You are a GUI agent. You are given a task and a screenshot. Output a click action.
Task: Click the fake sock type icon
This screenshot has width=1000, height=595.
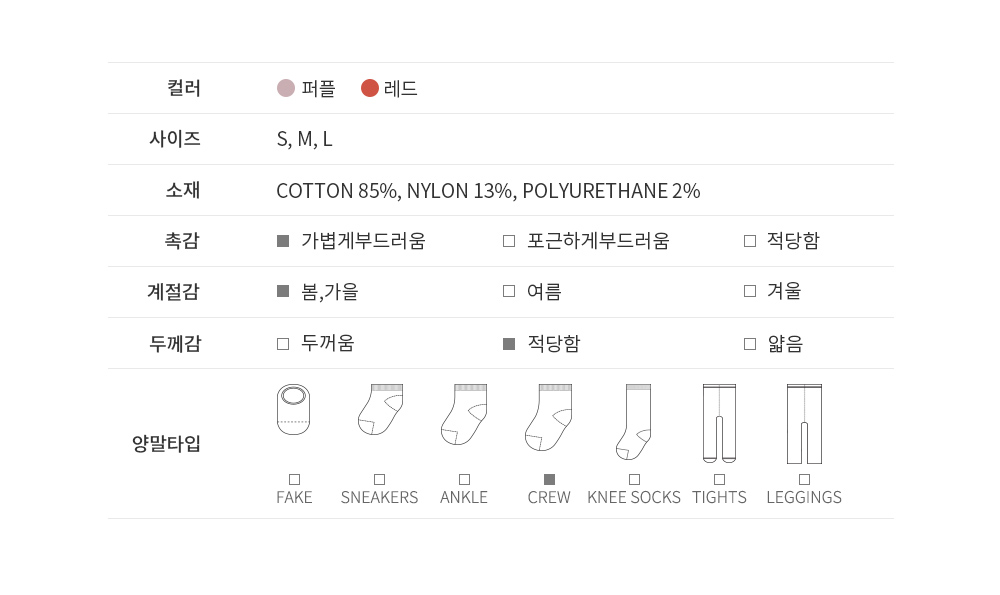tap(293, 410)
